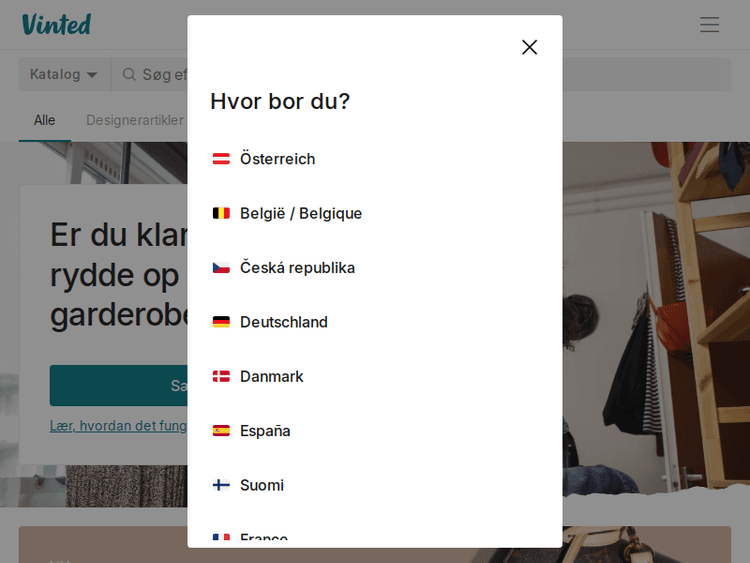
Task: Click the Vinted logo
Action: [x=56, y=24]
